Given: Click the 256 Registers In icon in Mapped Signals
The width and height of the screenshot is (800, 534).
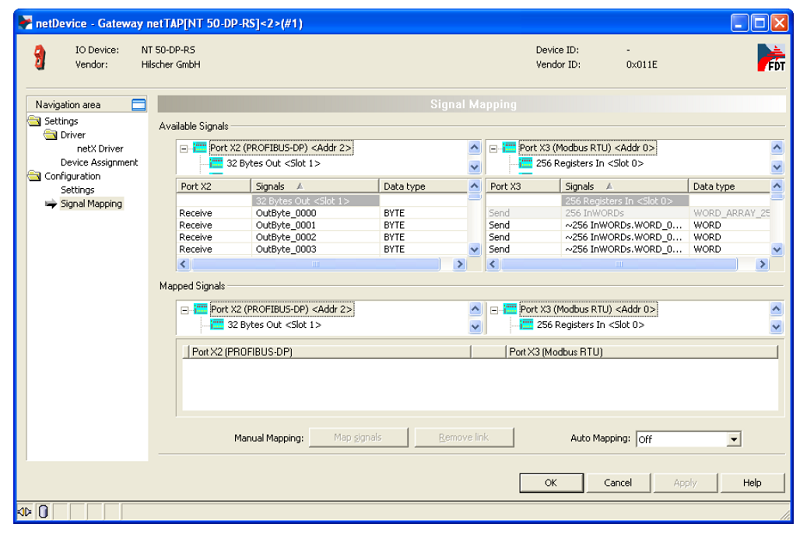Looking at the screenshot, I should [526, 324].
